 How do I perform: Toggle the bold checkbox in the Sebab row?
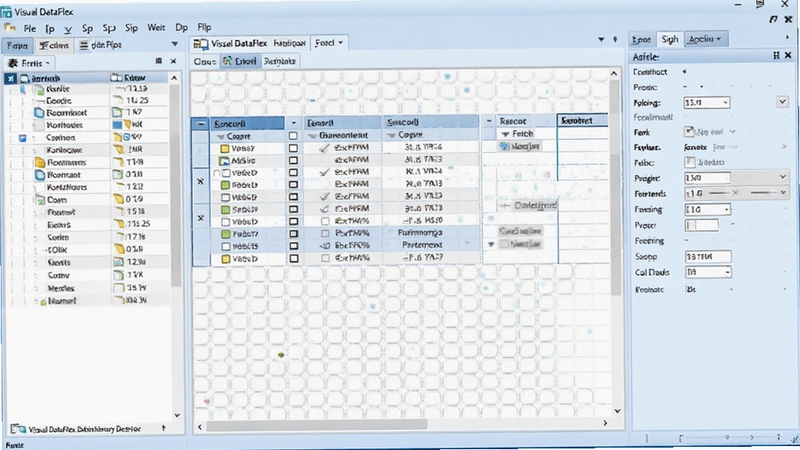tap(293, 210)
